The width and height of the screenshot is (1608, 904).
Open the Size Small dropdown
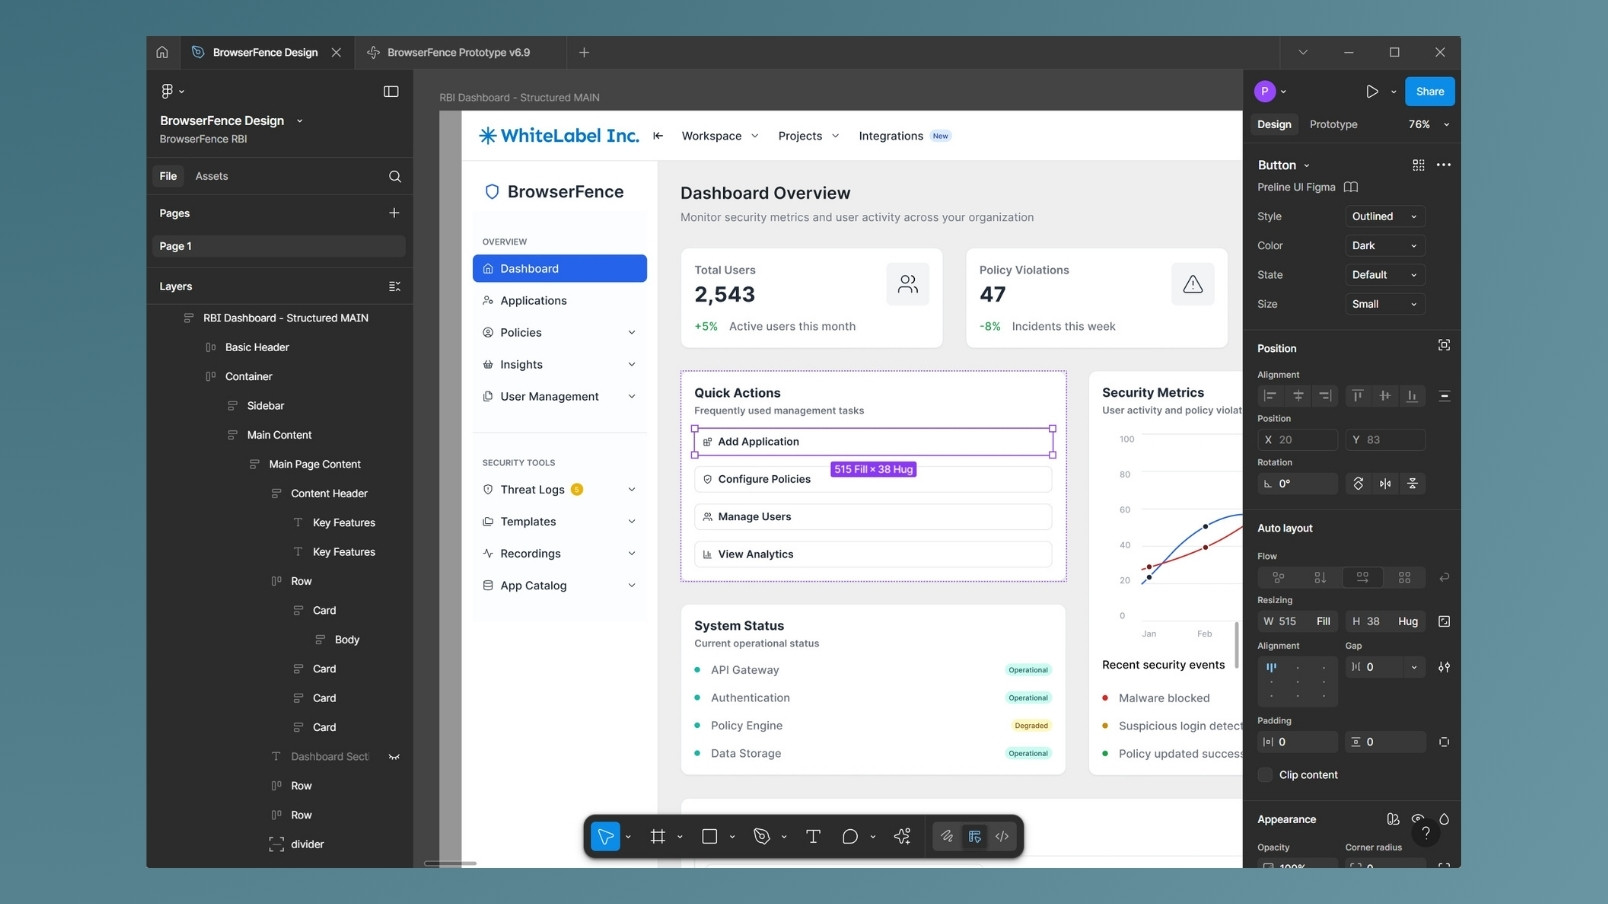(x=1384, y=304)
